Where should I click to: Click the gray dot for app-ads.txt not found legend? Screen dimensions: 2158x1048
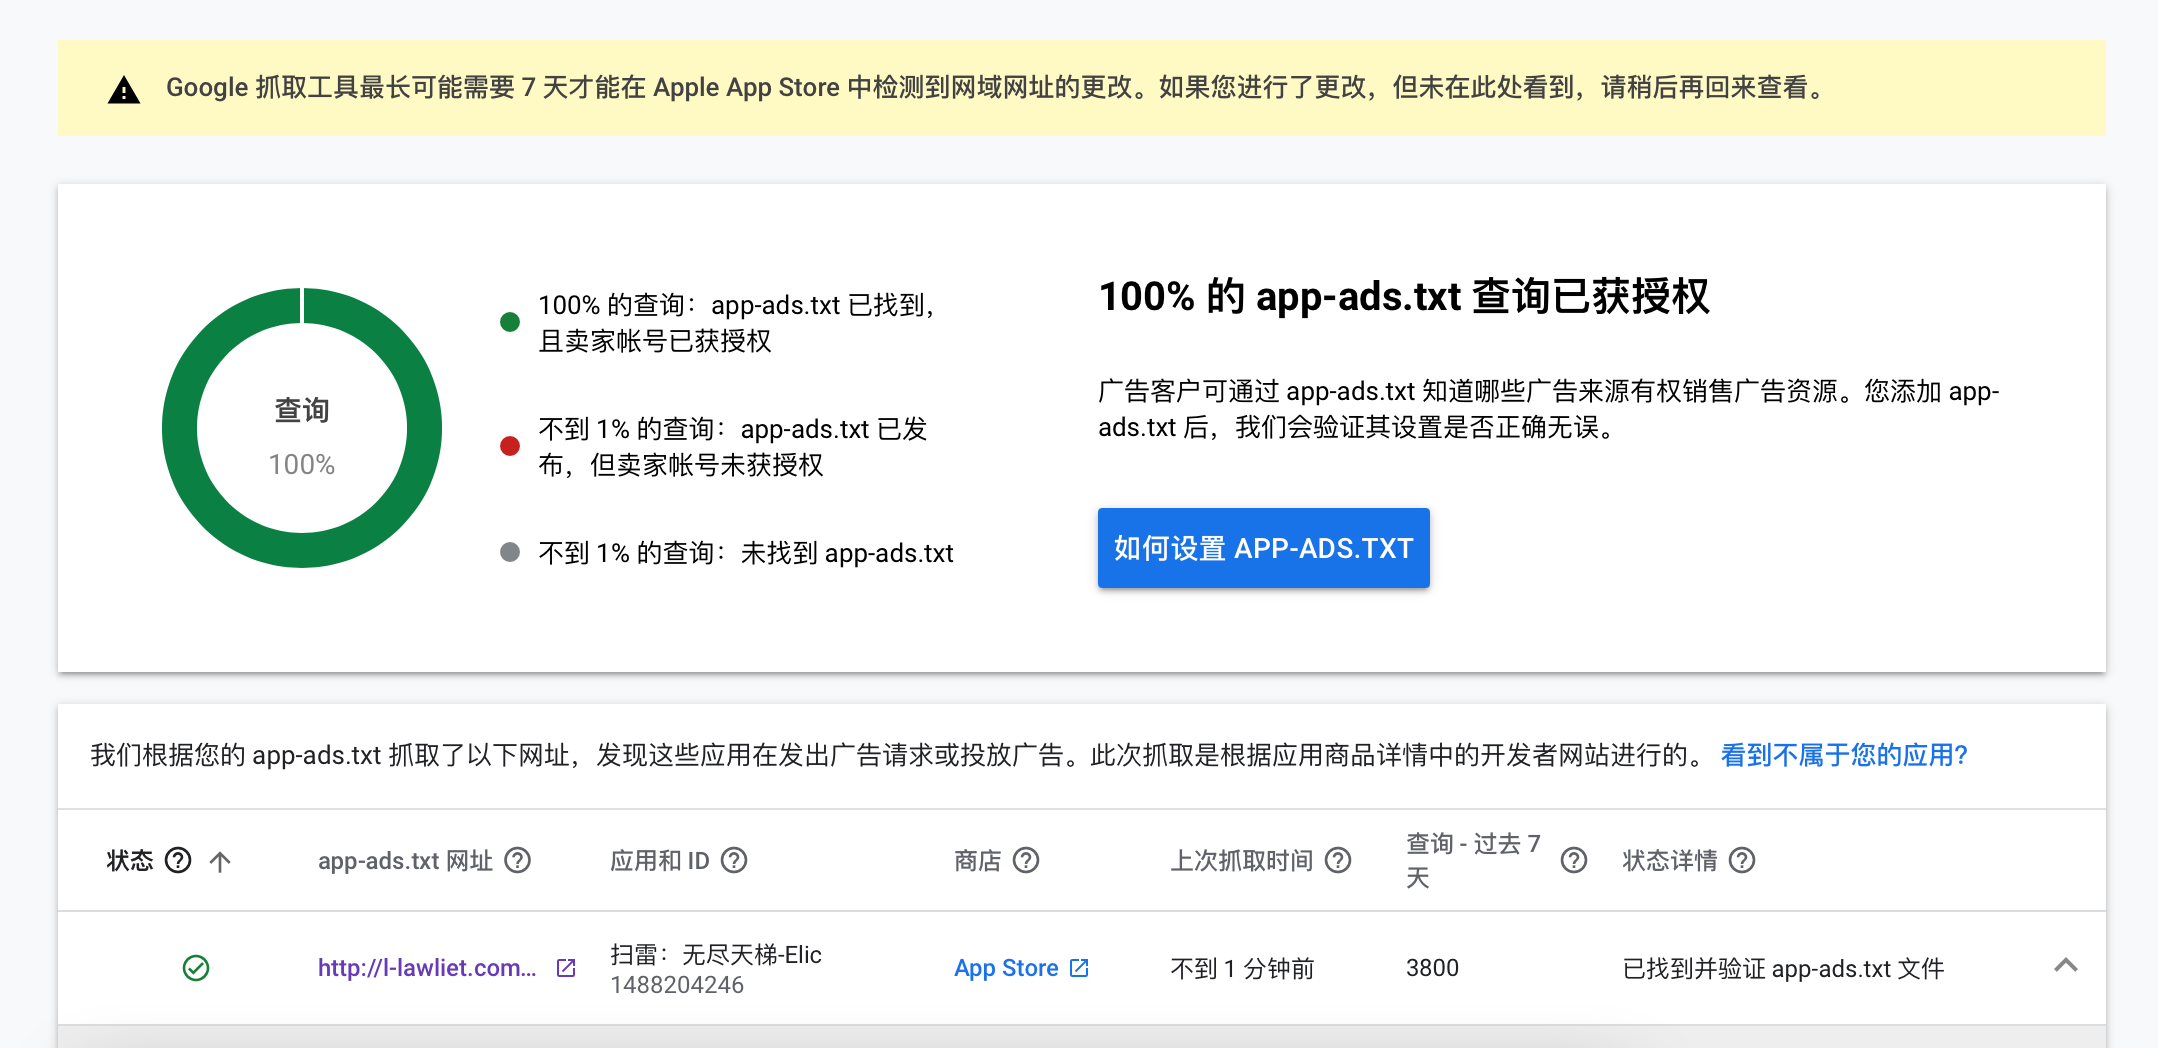[510, 552]
